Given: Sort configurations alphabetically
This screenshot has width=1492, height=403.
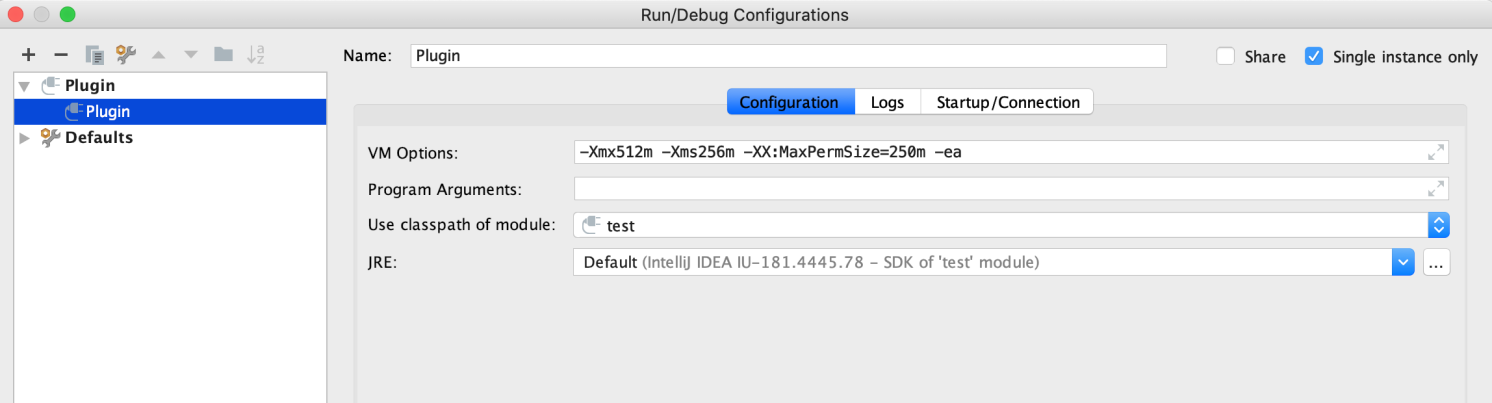Looking at the screenshot, I should click(x=256, y=54).
